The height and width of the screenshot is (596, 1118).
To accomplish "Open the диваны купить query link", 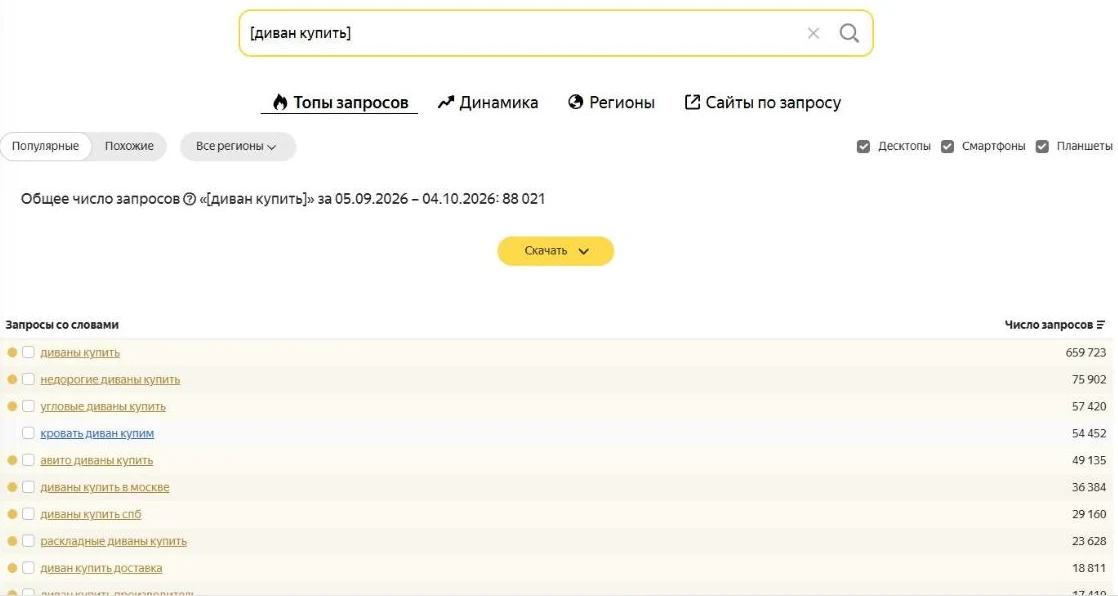I will [x=80, y=352].
